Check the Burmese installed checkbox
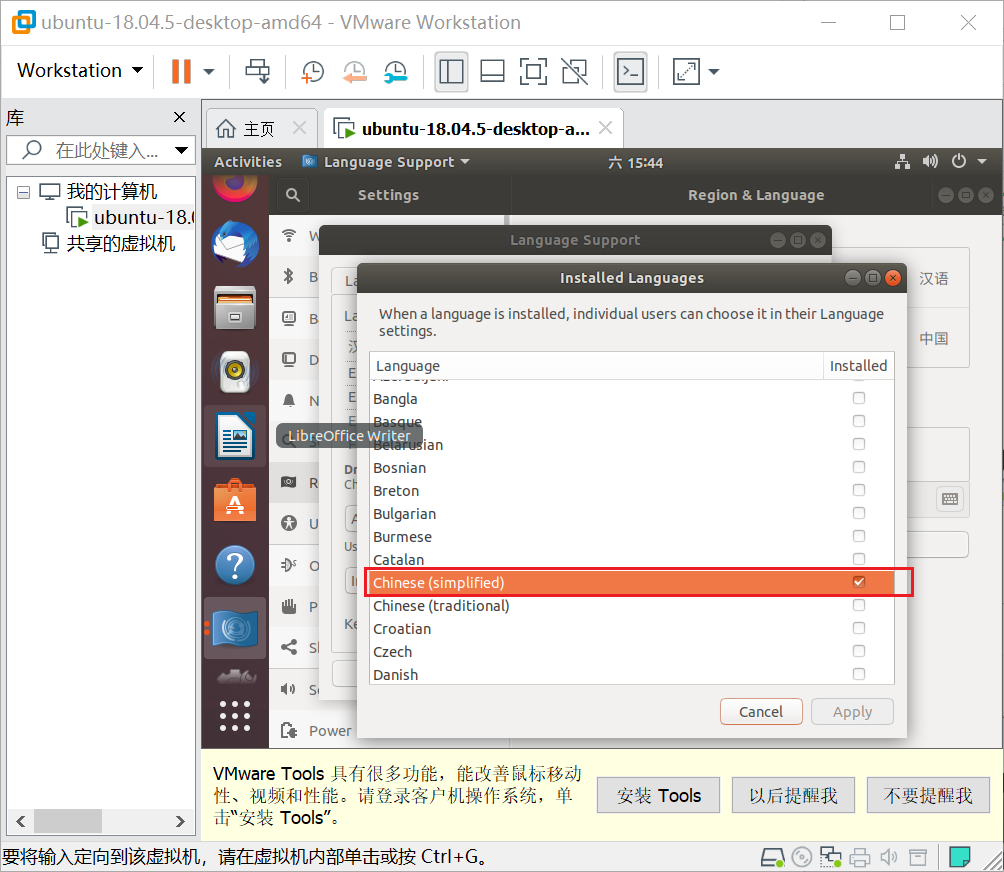This screenshot has height=872, width=1004. [x=859, y=536]
